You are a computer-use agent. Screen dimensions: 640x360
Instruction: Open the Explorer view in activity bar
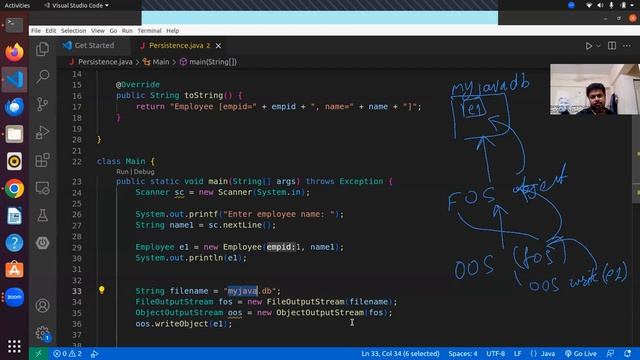[42, 49]
